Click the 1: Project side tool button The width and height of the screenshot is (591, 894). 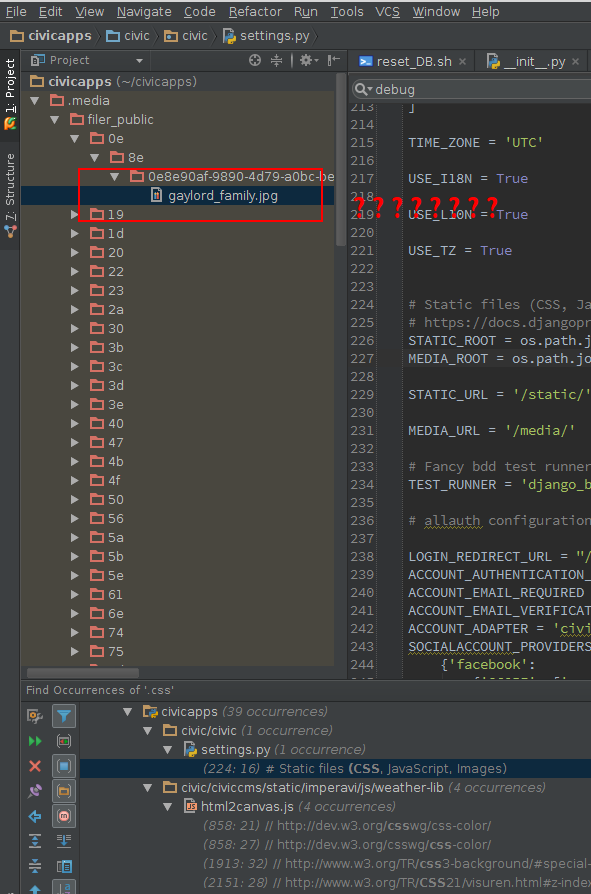[10, 93]
